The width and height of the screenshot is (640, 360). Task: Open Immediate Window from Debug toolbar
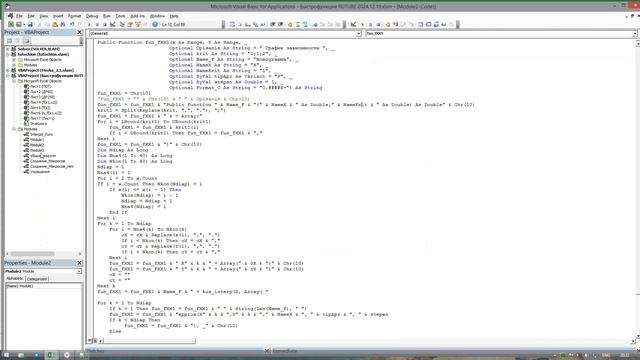[428, 24]
